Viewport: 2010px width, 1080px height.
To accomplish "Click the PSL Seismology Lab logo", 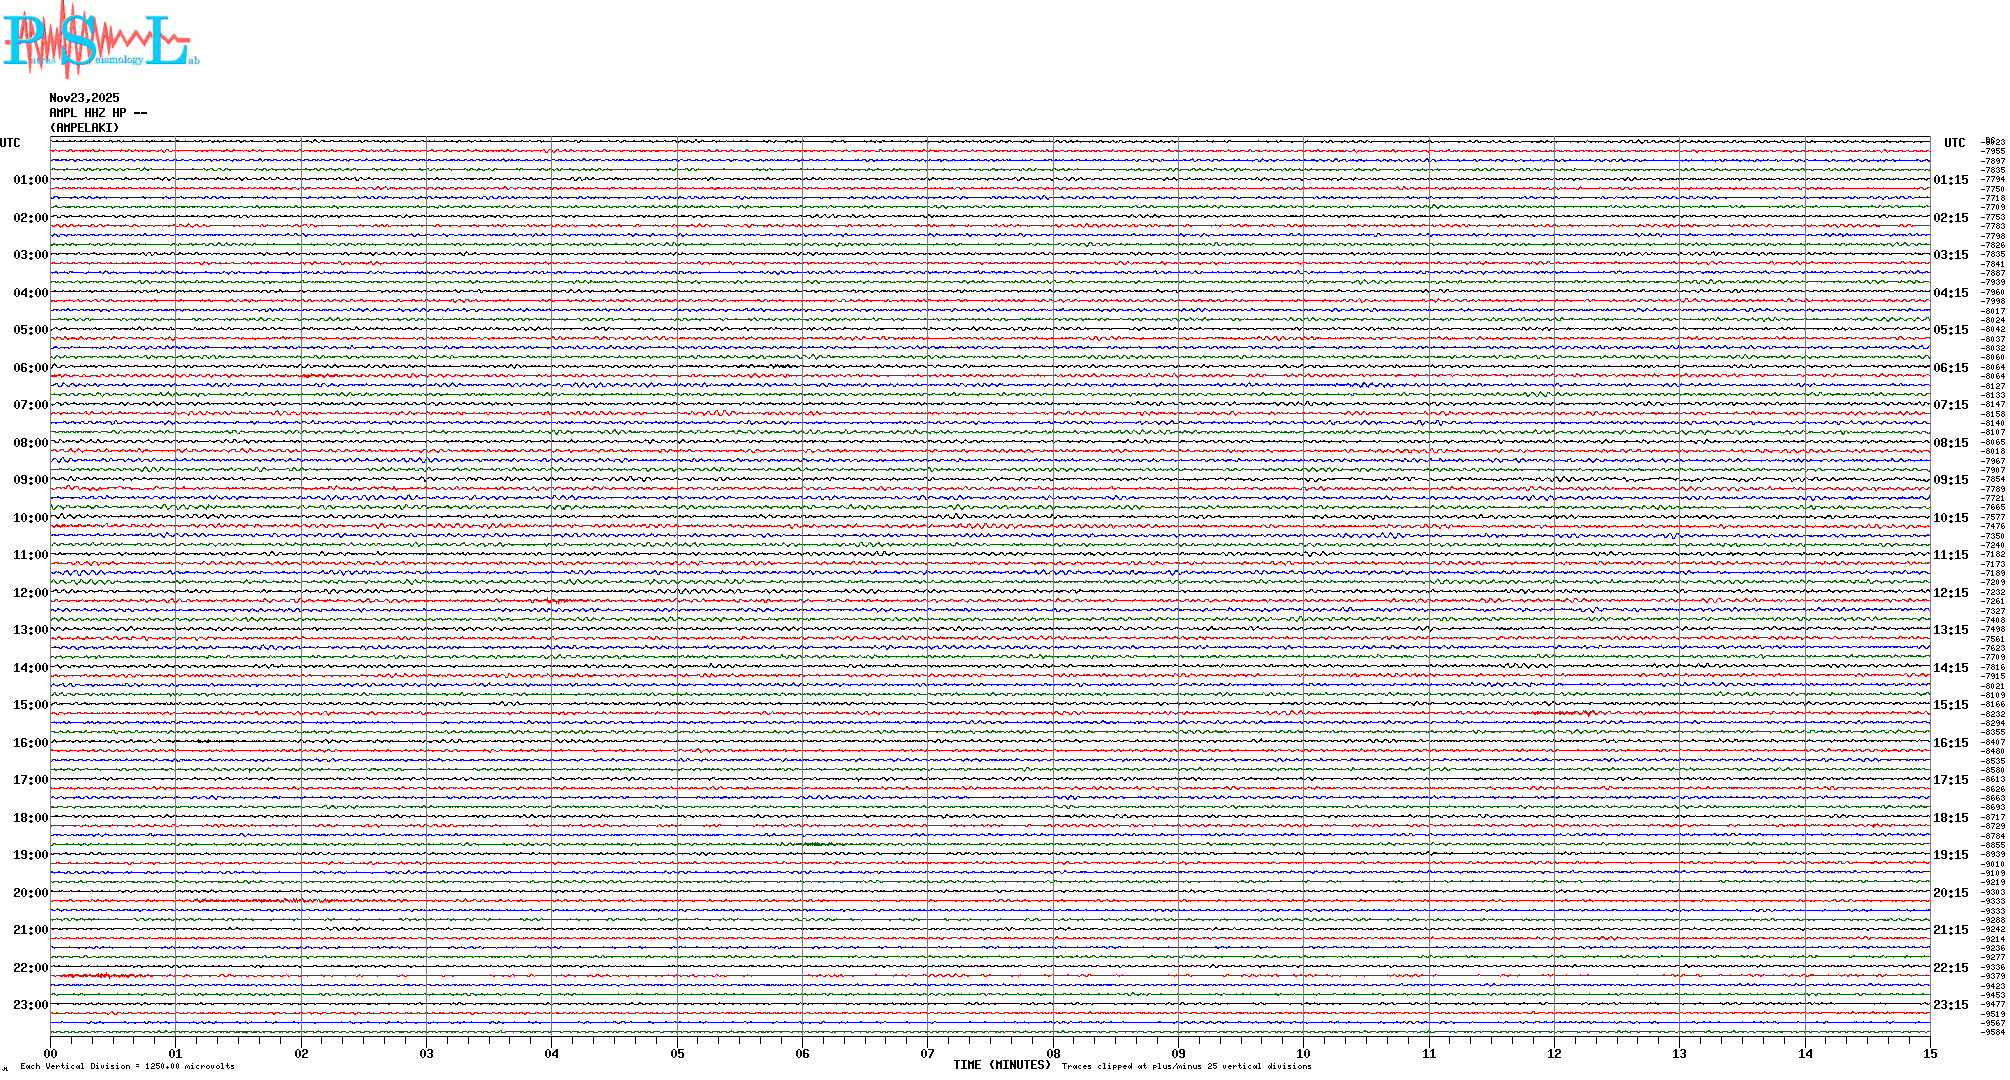I will point(100,40).
